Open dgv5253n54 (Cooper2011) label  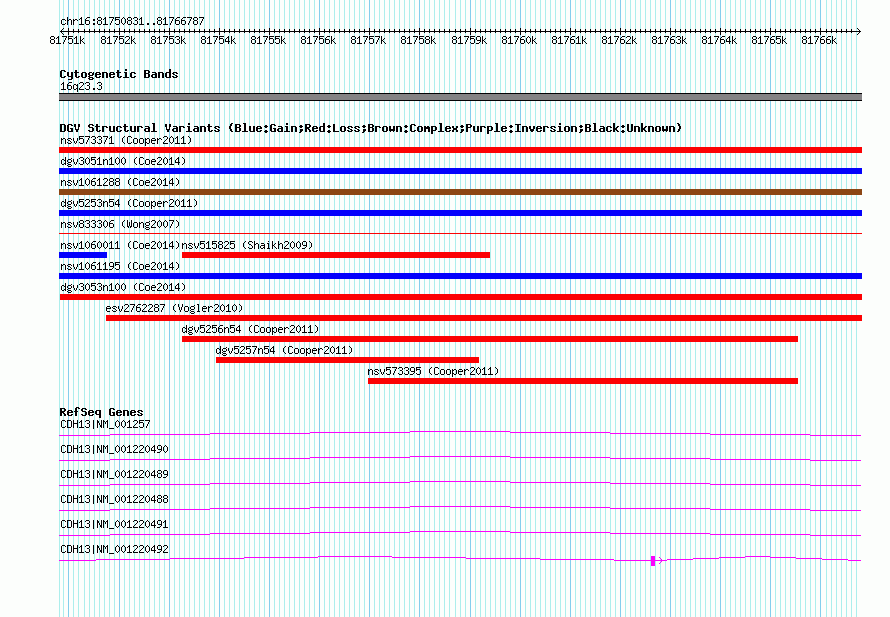129,203
